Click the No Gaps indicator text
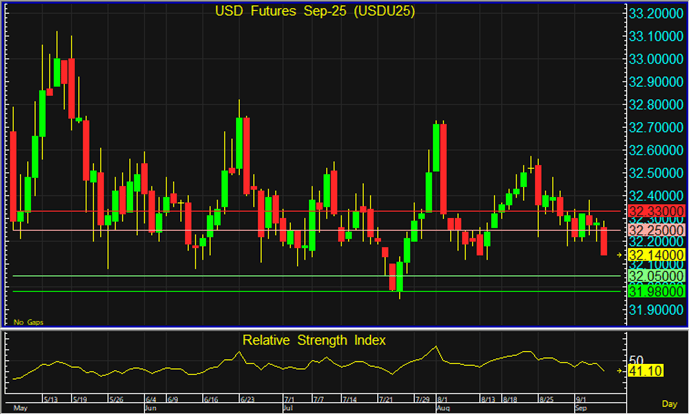The image size is (690, 415). click(25, 322)
